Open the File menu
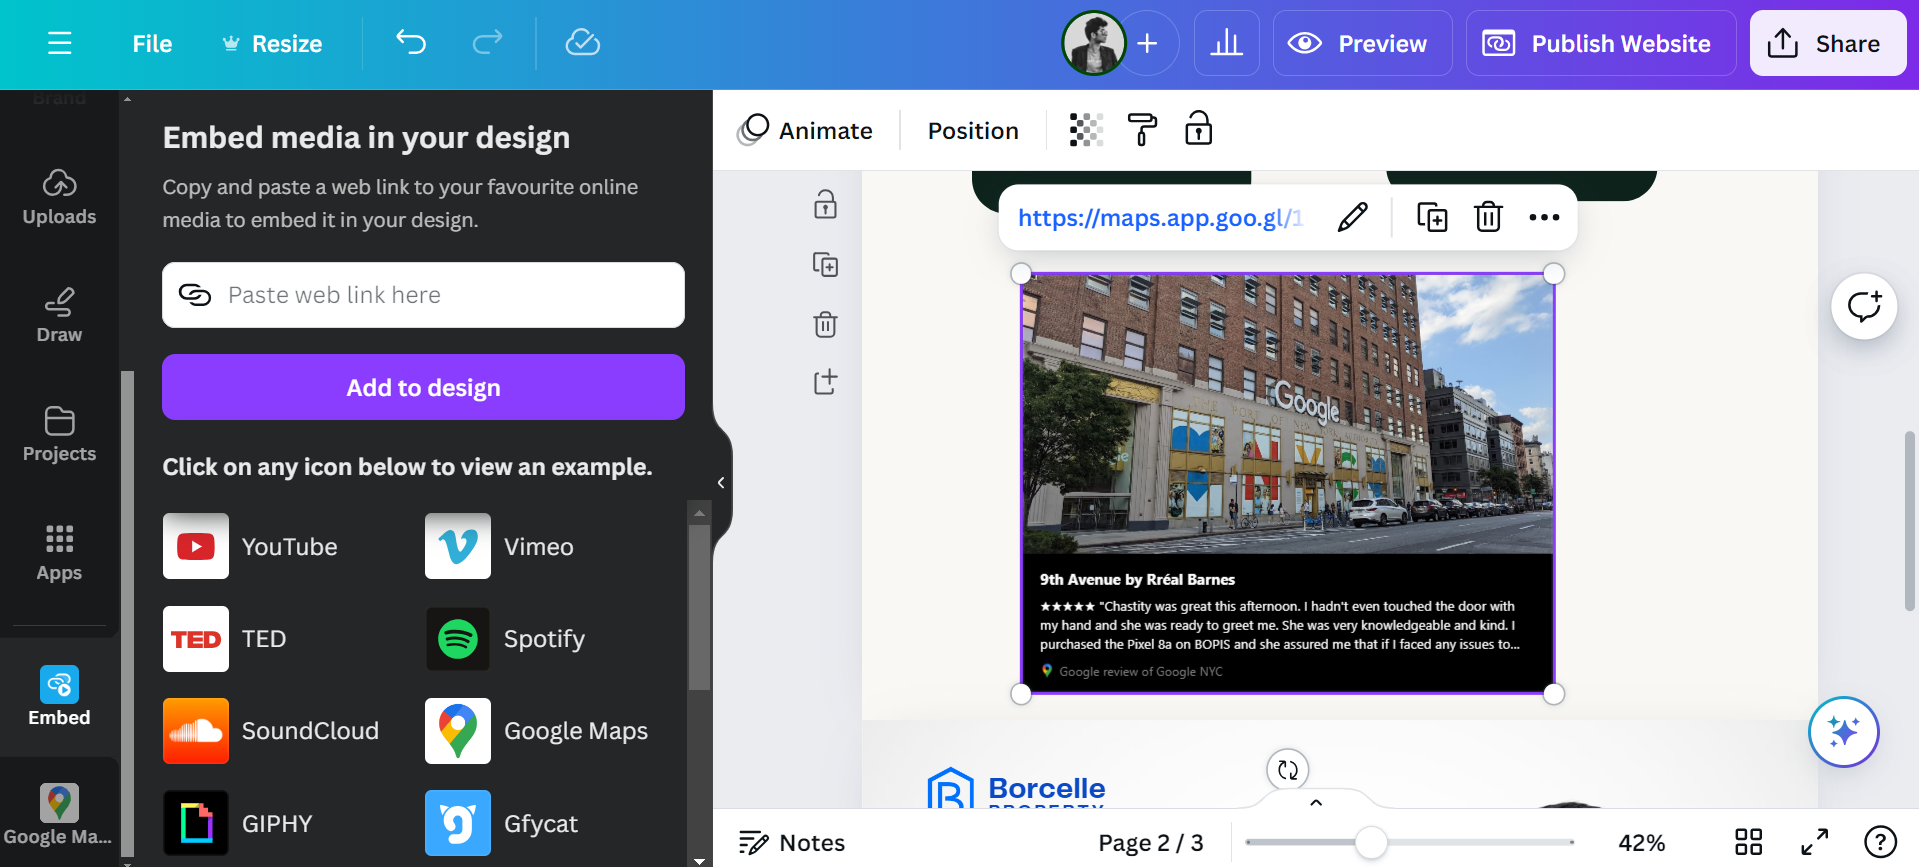 (x=152, y=44)
